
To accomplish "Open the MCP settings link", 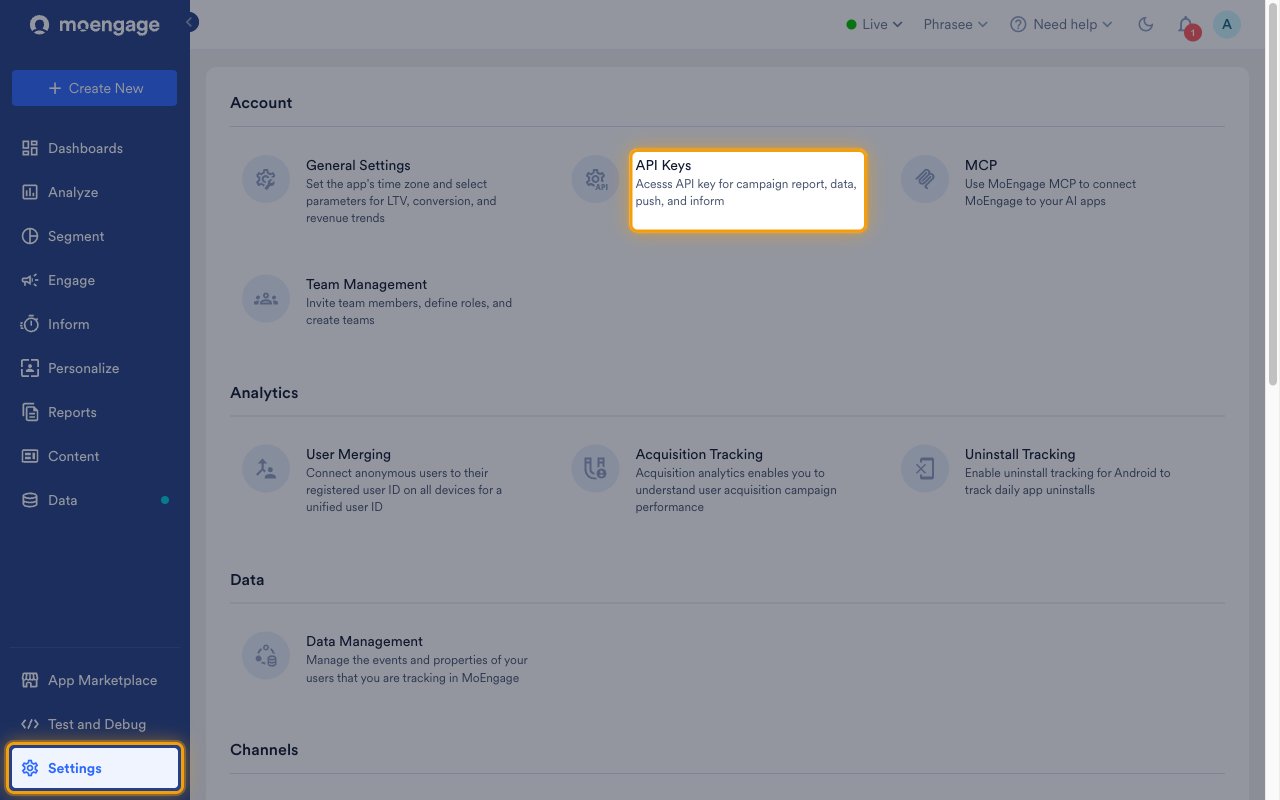I will click(981, 165).
